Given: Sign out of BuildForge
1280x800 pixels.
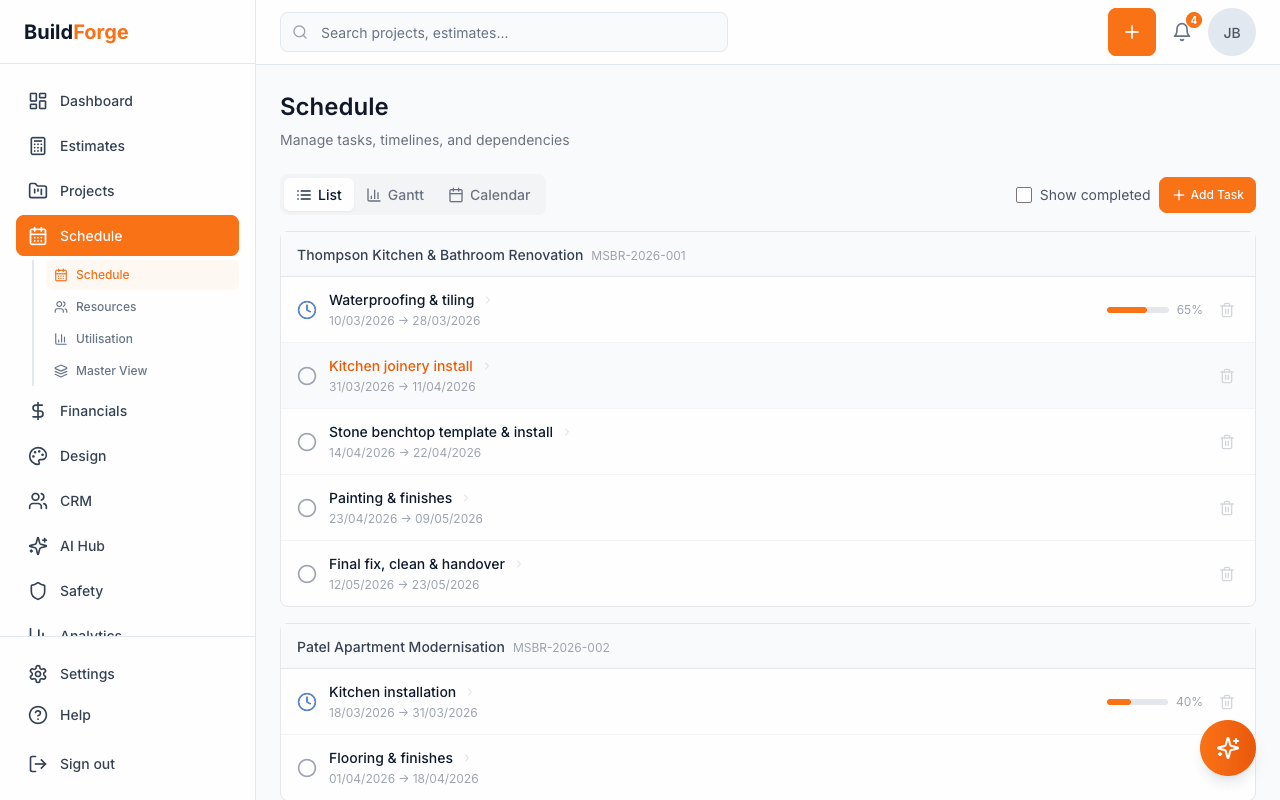Looking at the screenshot, I should 87,764.
